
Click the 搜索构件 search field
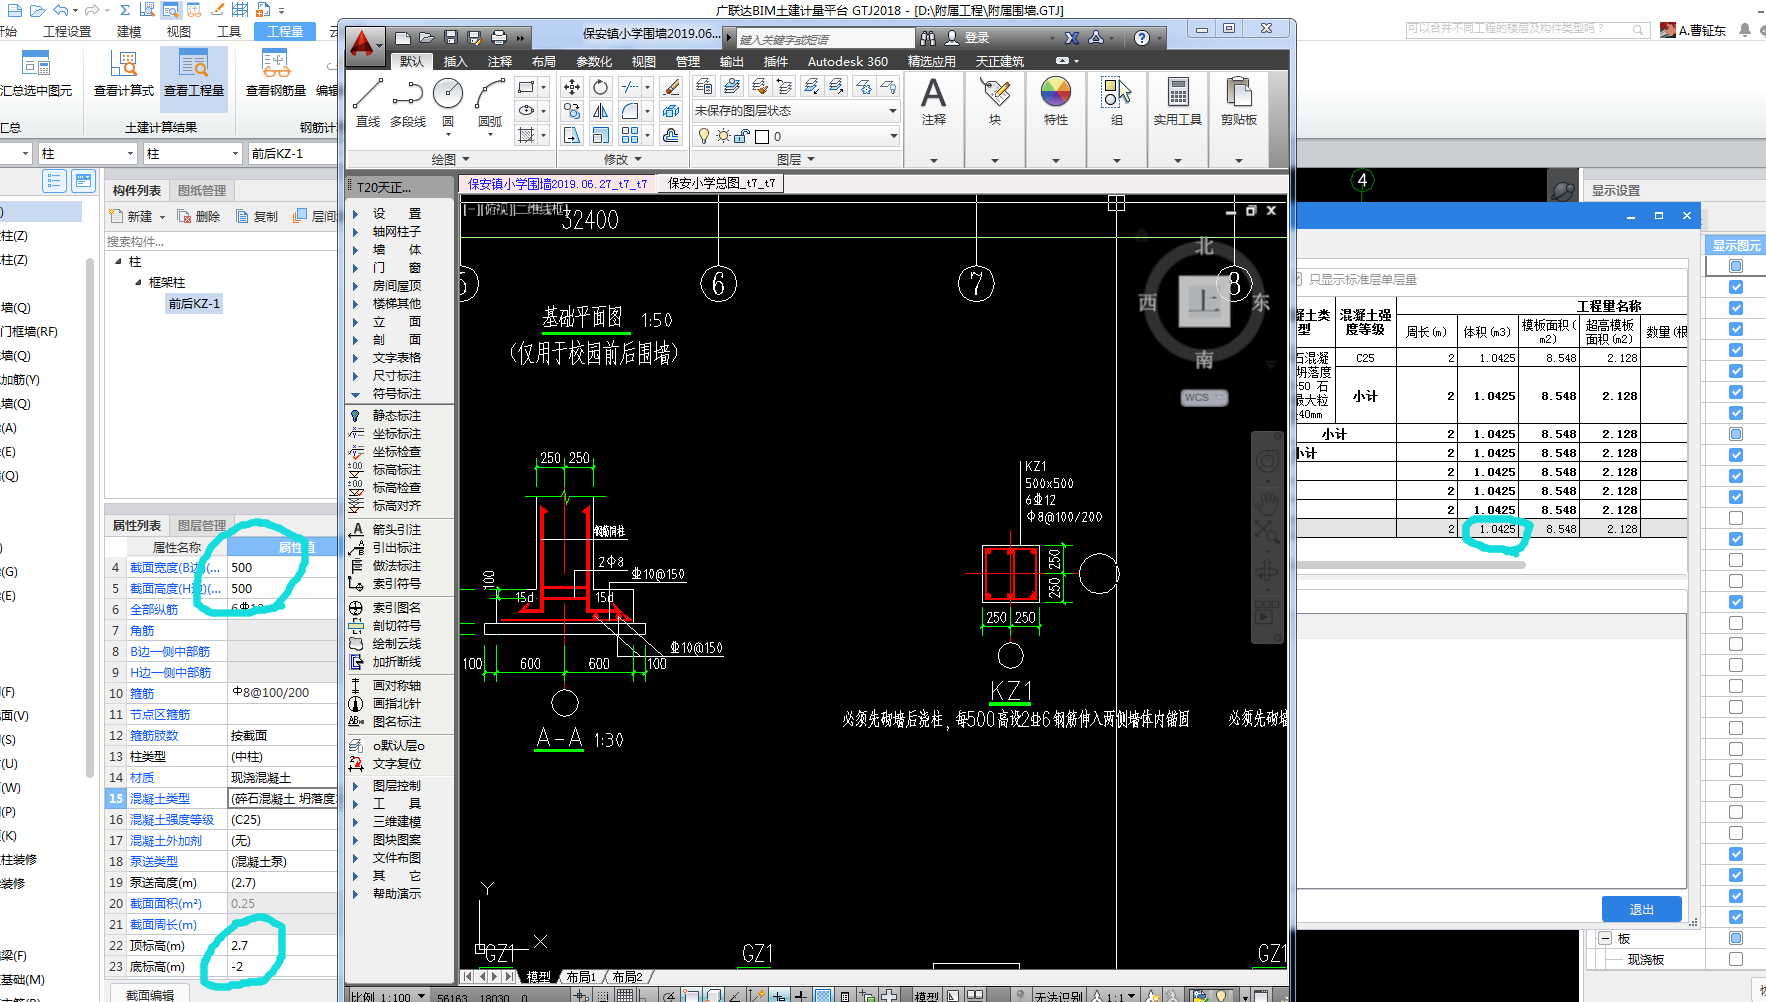point(220,241)
